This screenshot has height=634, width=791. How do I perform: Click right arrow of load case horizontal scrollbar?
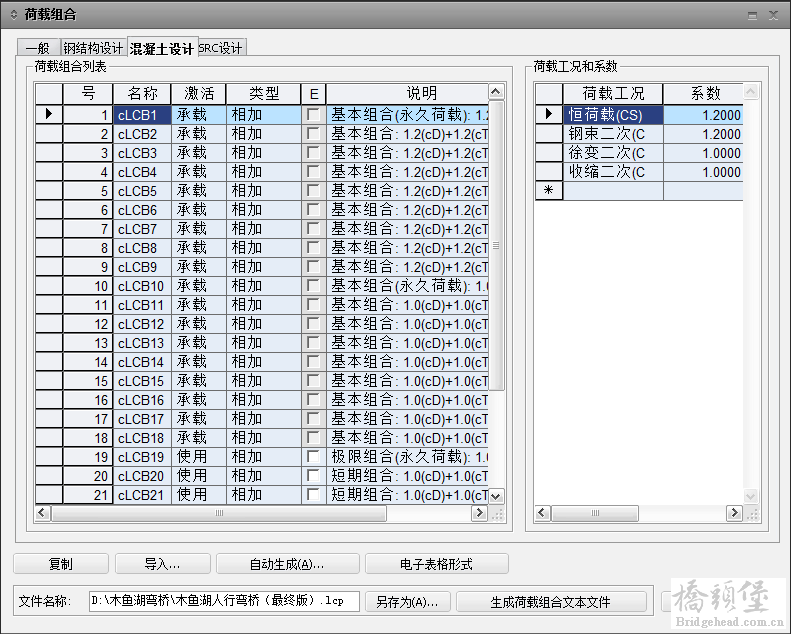[734, 513]
